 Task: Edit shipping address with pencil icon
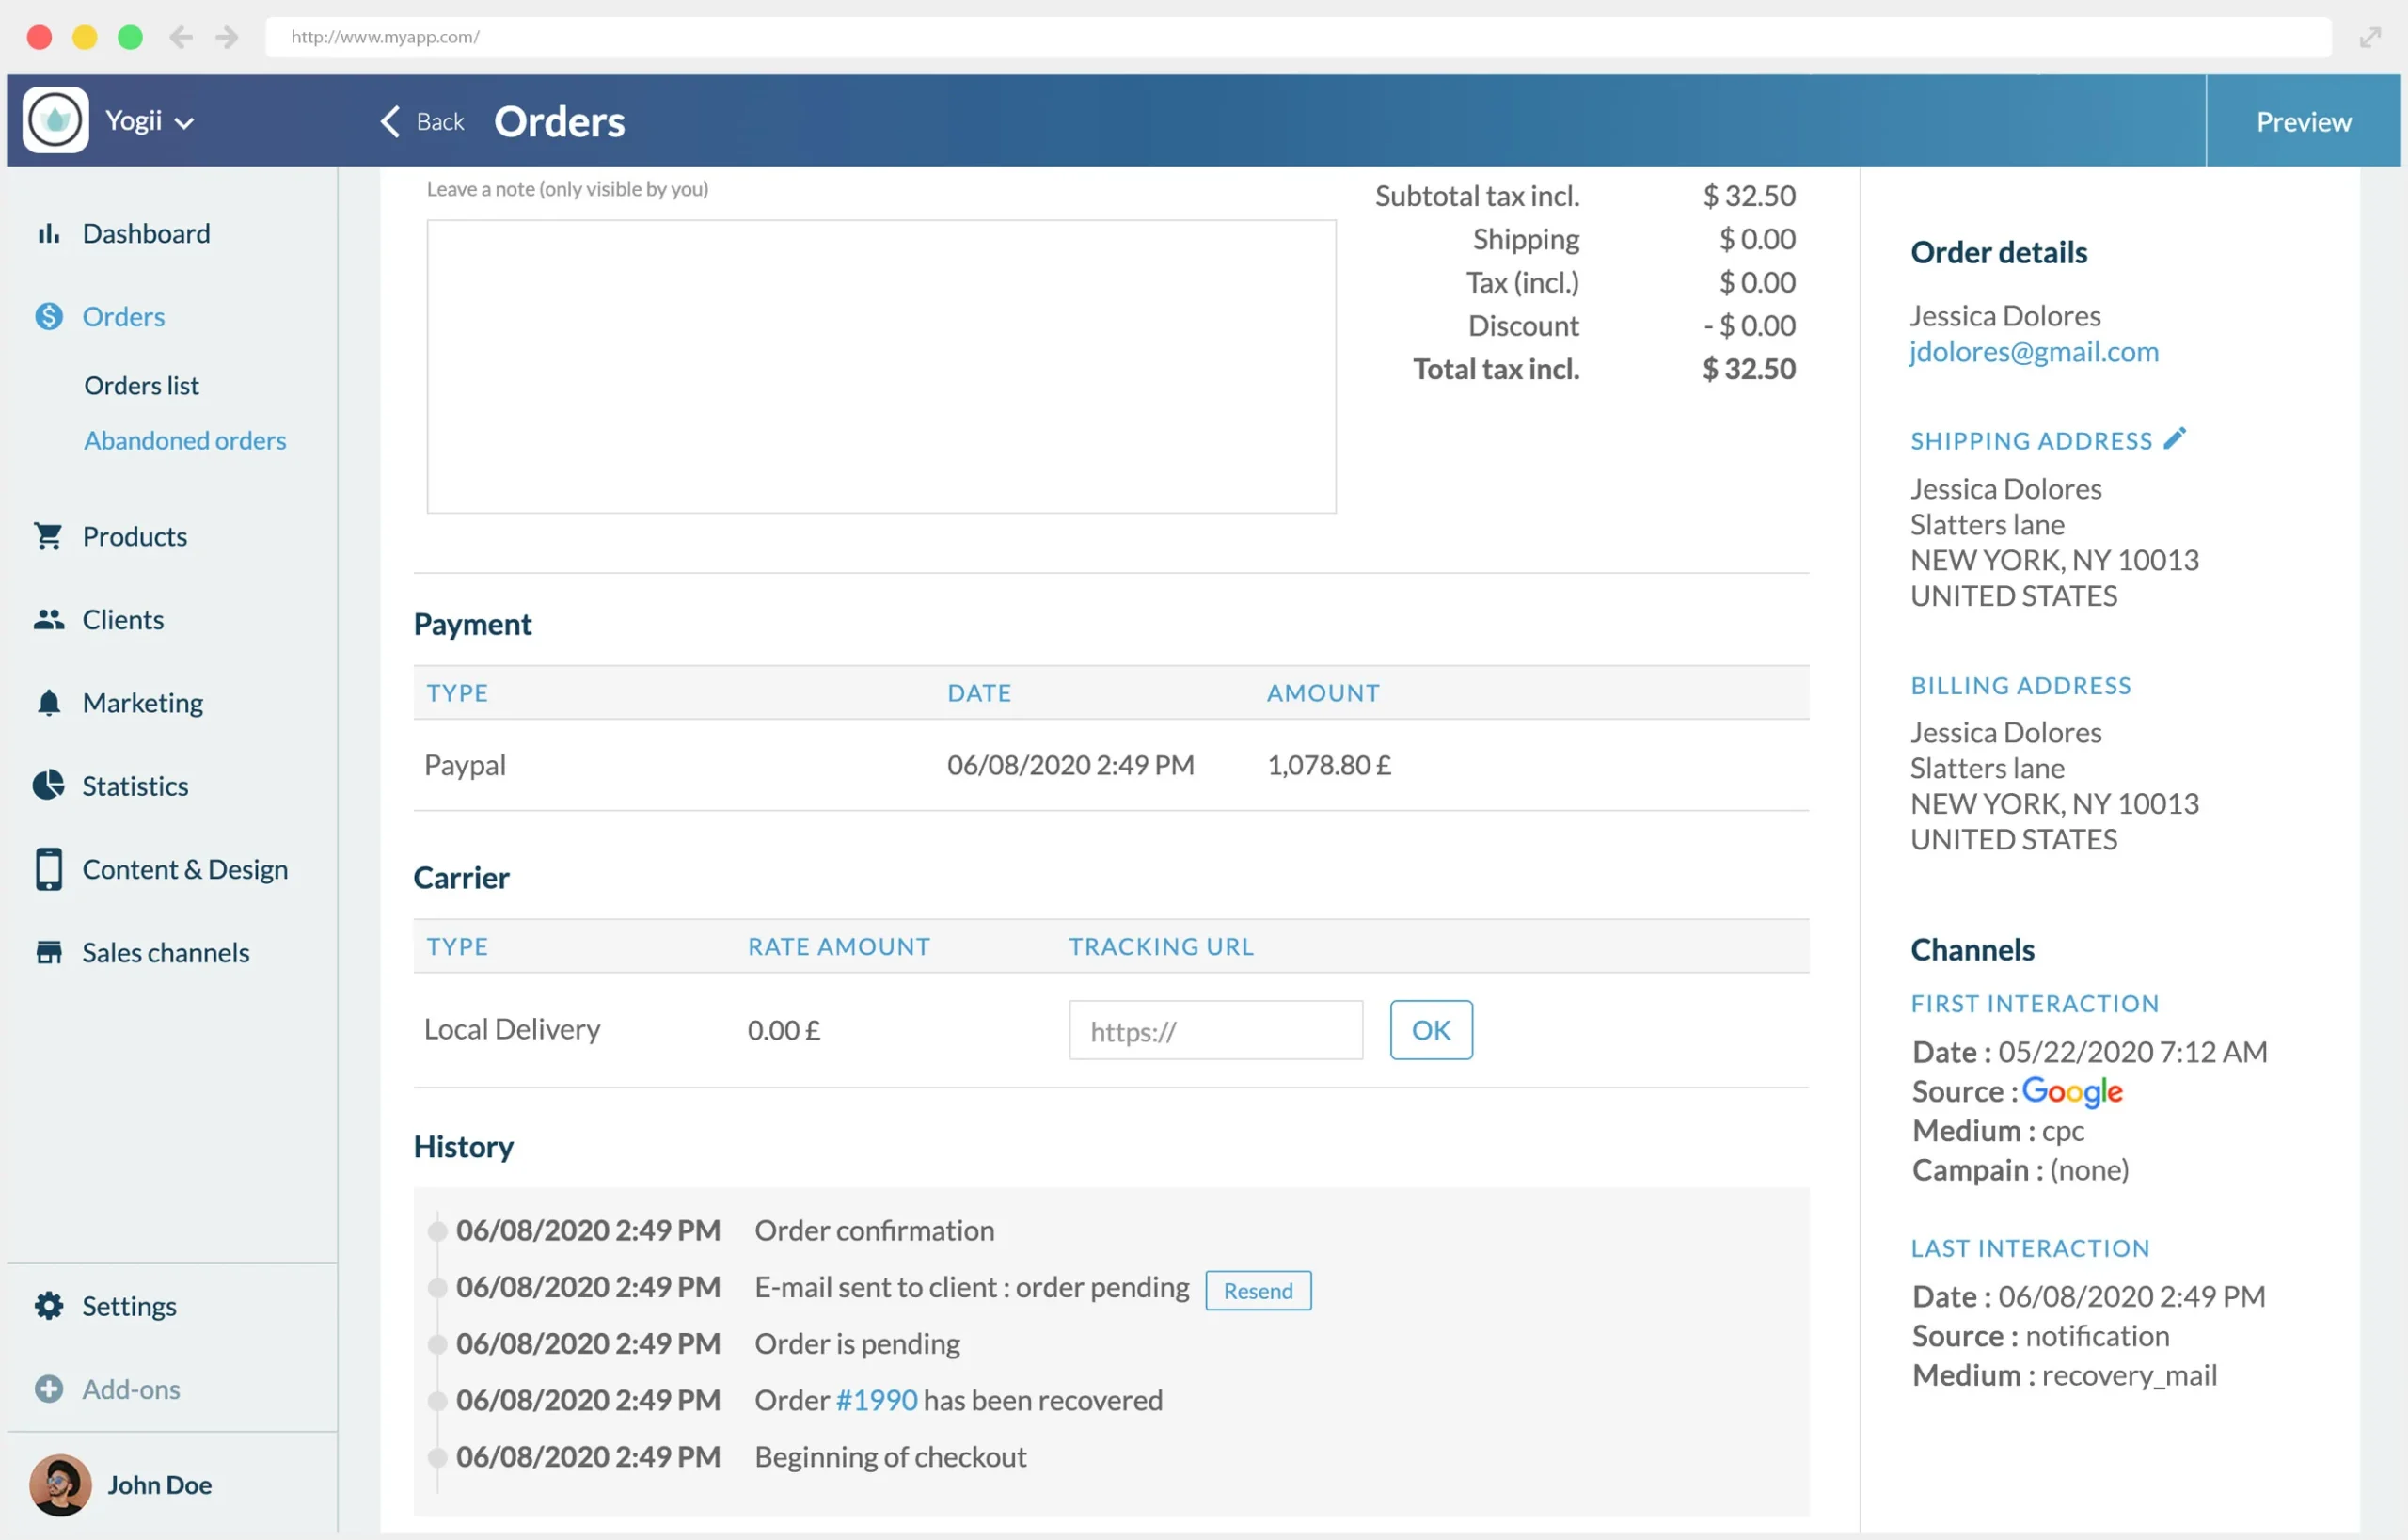[2175, 439]
